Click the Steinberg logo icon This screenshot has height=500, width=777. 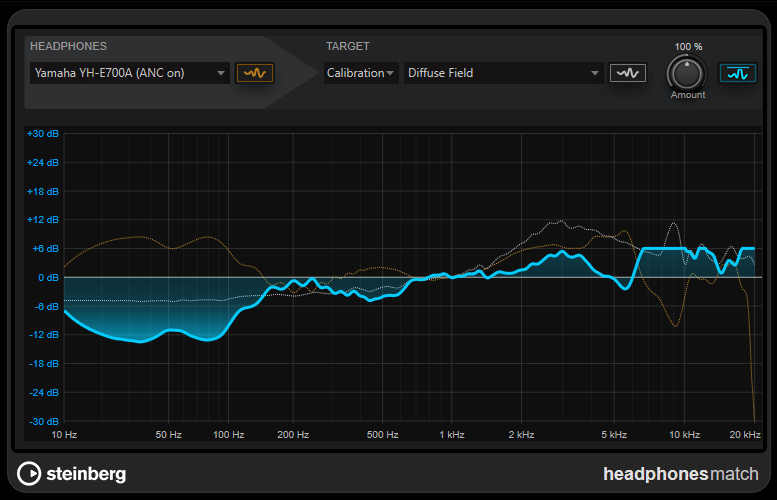pyautogui.click(x=29, y=473)
